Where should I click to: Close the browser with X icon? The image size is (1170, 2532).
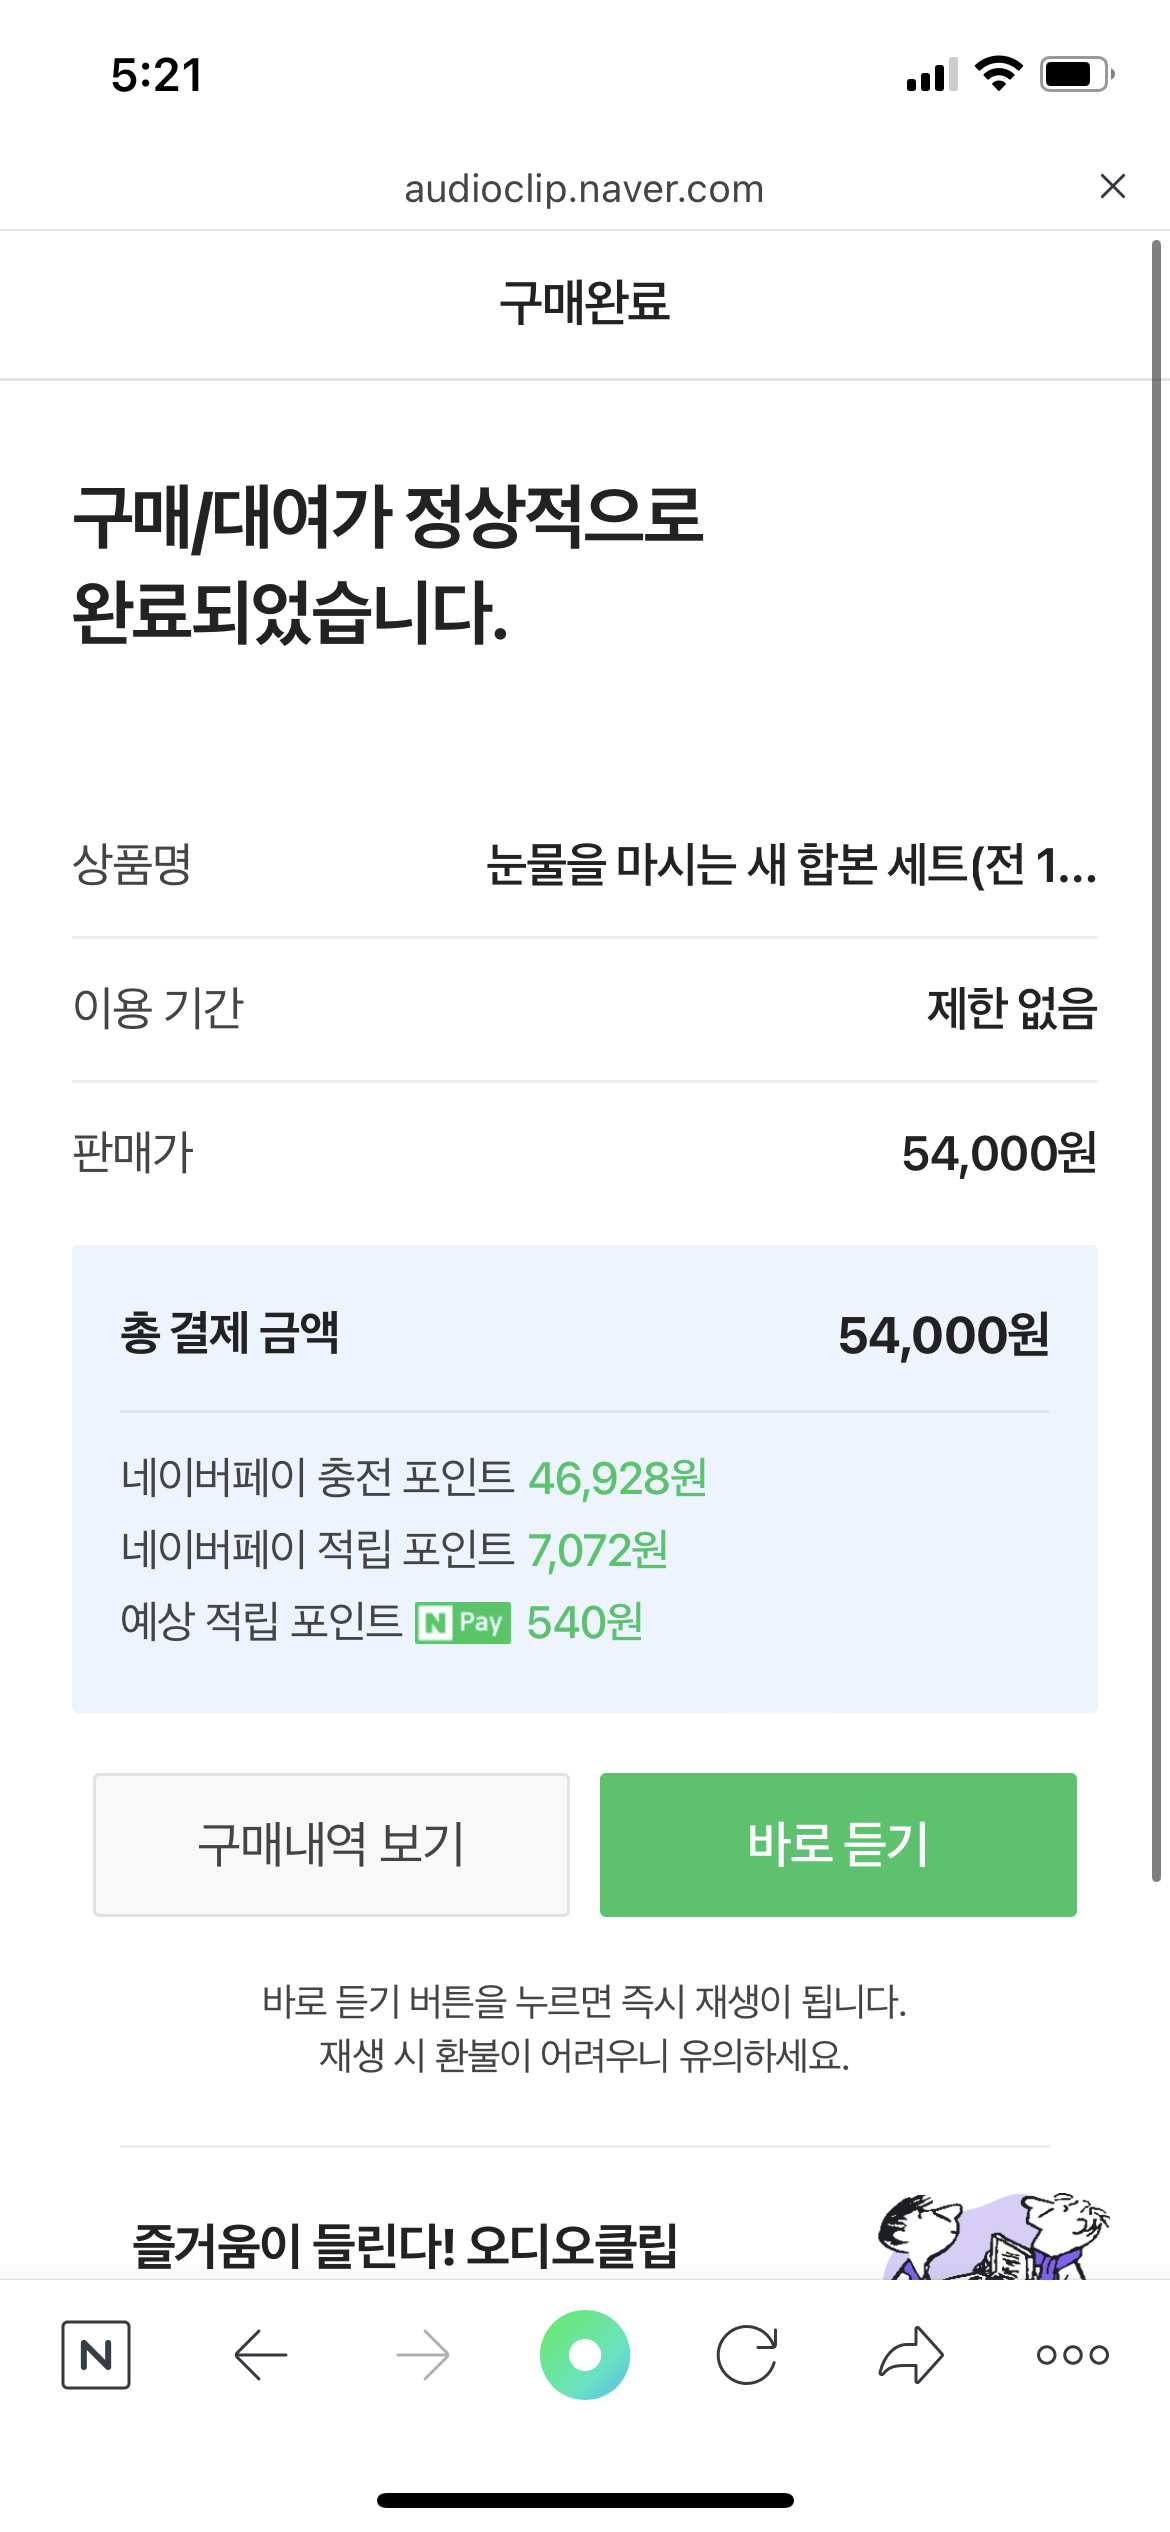(1113, 186)
